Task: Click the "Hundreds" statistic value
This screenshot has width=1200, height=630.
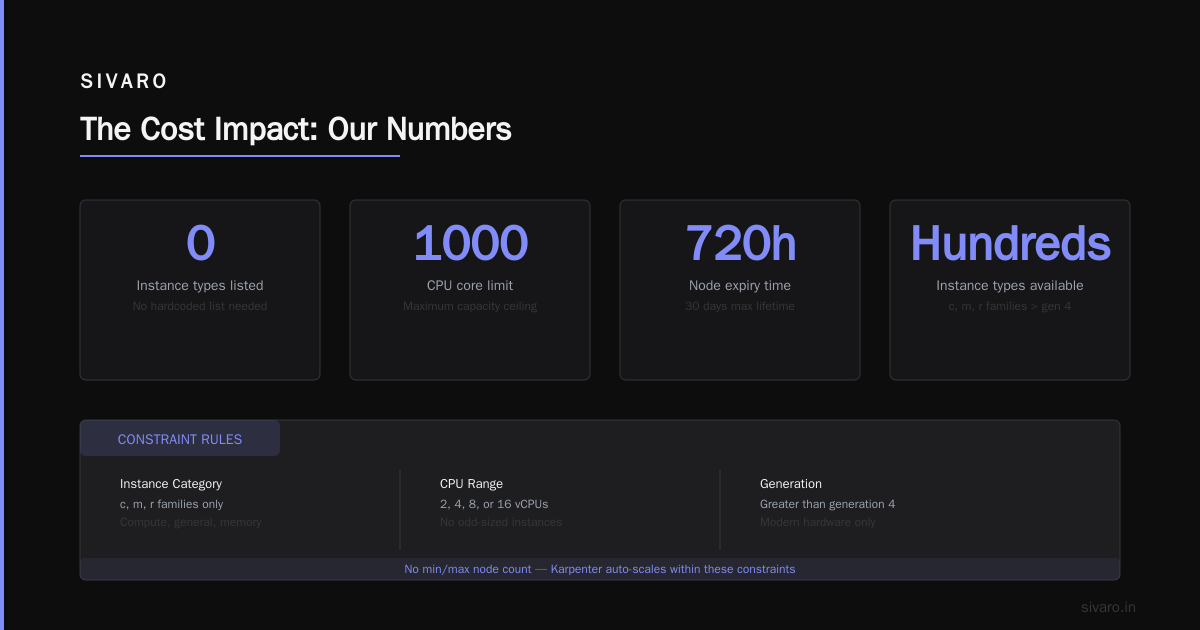Action: tap(1010, 243)
